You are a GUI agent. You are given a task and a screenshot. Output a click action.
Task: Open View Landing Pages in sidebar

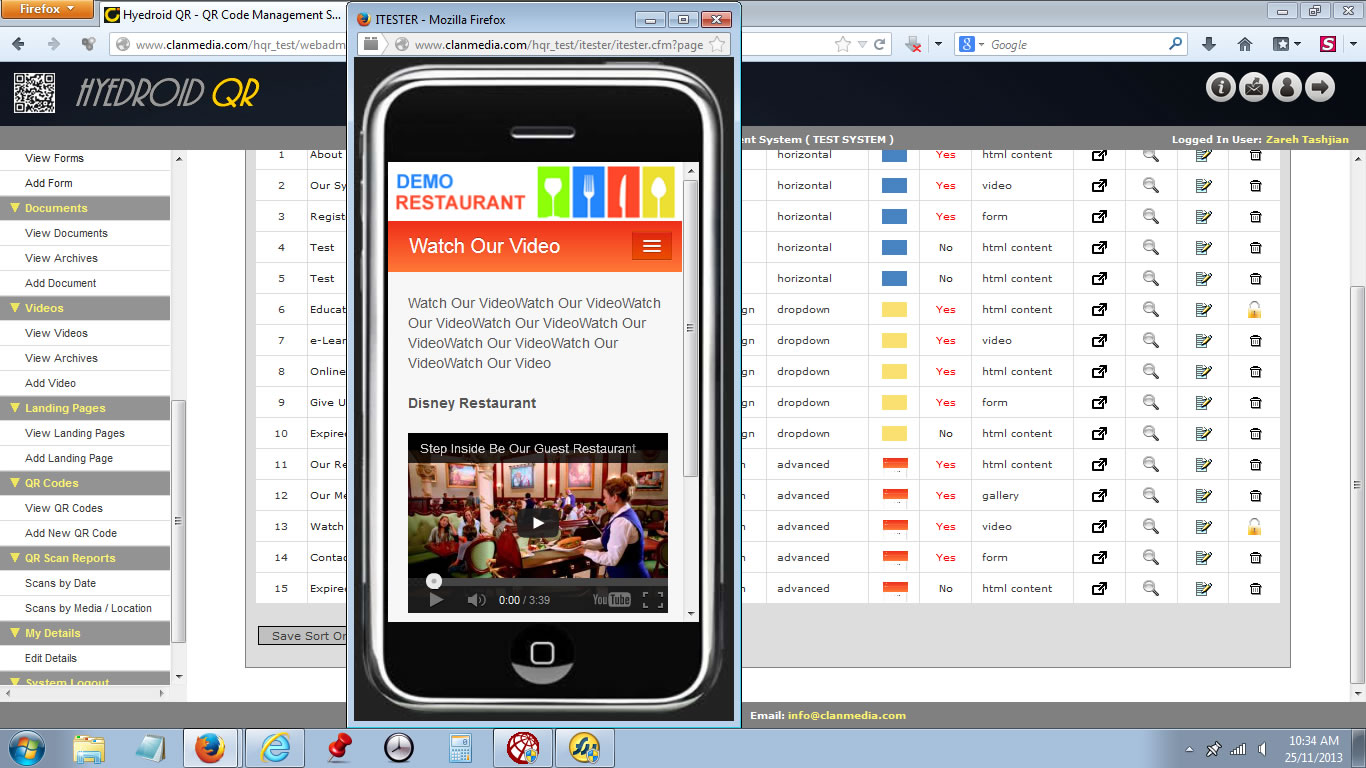point(75,433)
